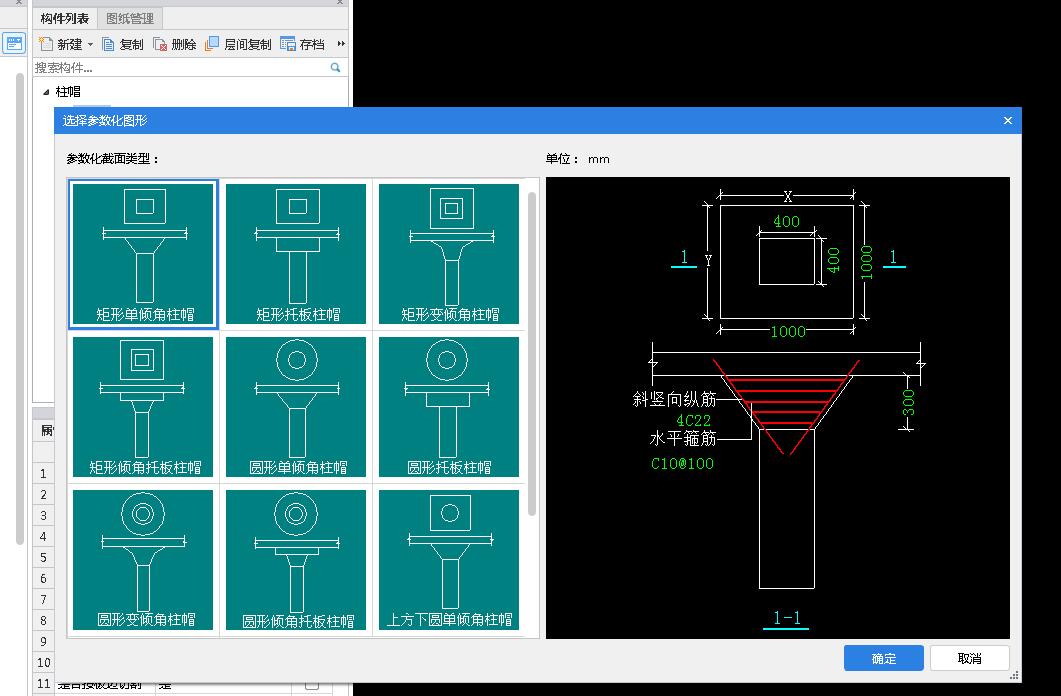Image resolution: width=1061 pixels, height=696 pixels.
Task: Click the vertical 400 column value
Action: tap(834, 260)
